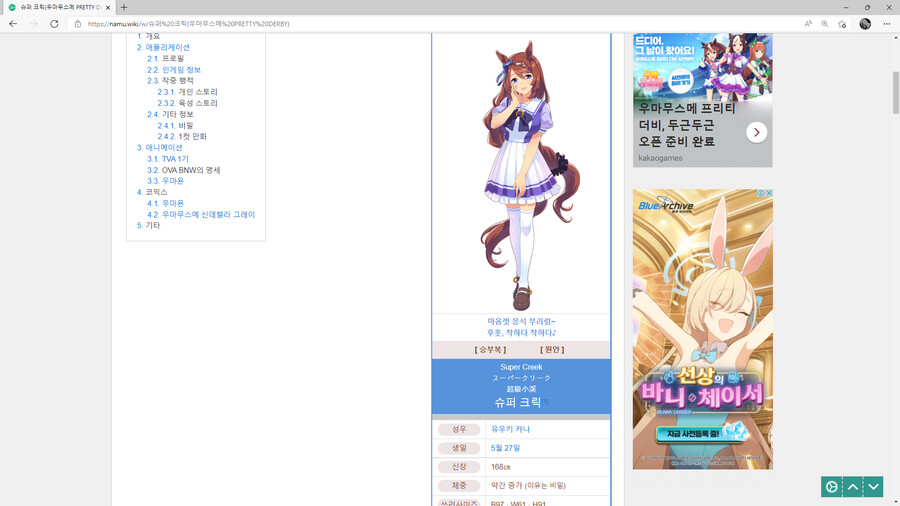Go to contents entry 3. 애니메이션
The height and width of the screenshot is (506, 900).
pyautogui.click(x=159, y=147)
